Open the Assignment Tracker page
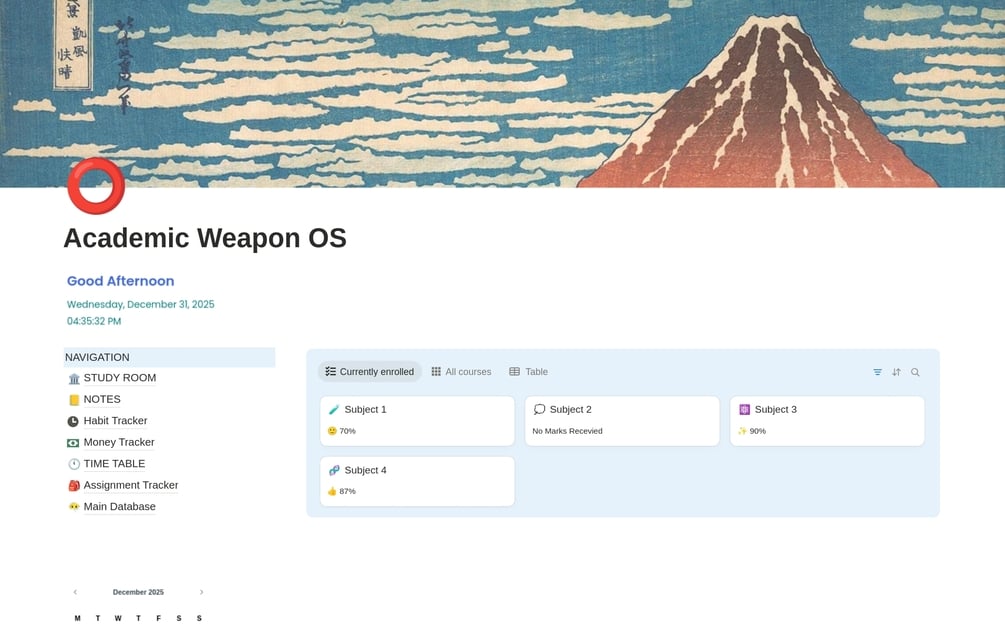 pyautogui.click(x=131, y=485)
